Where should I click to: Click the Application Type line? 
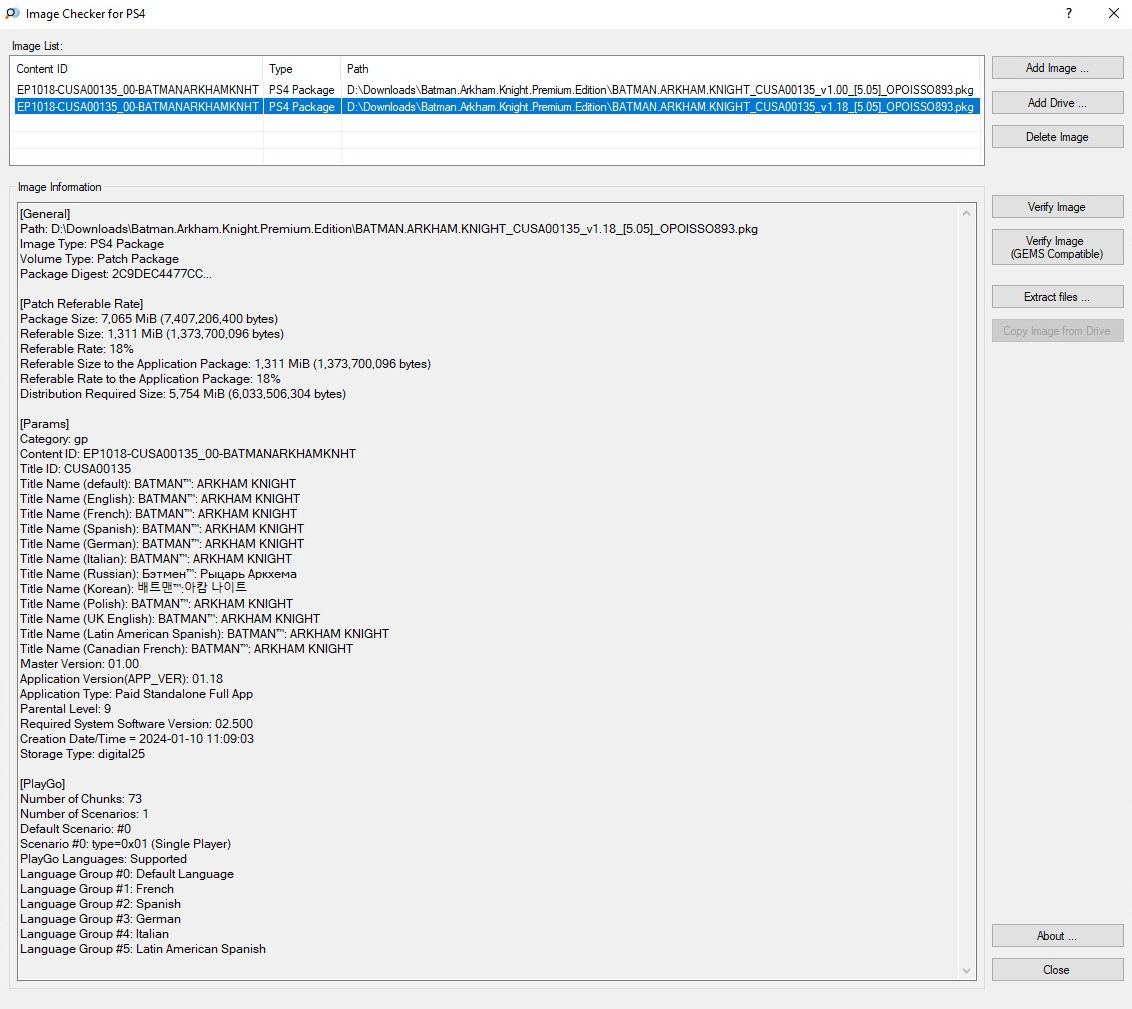[136, 694]
